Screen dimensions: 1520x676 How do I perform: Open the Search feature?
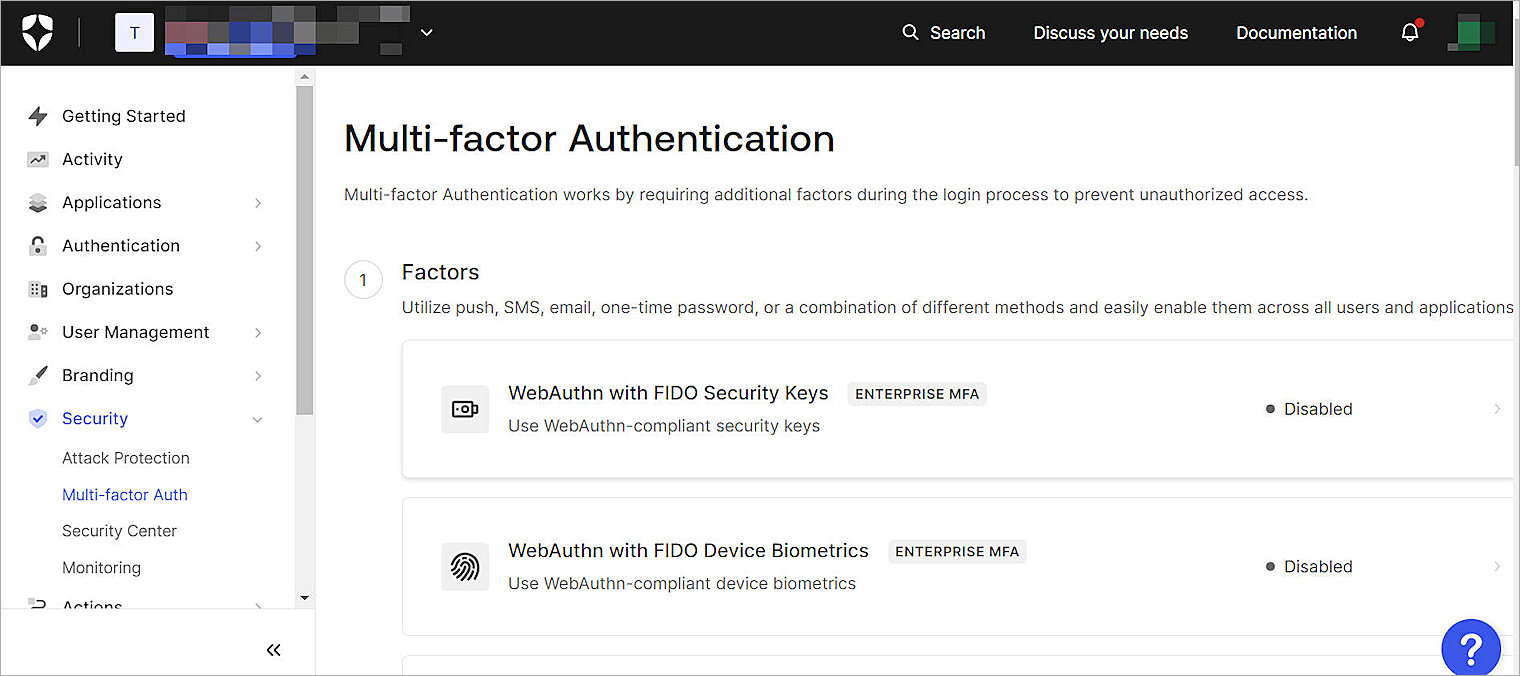941,32
